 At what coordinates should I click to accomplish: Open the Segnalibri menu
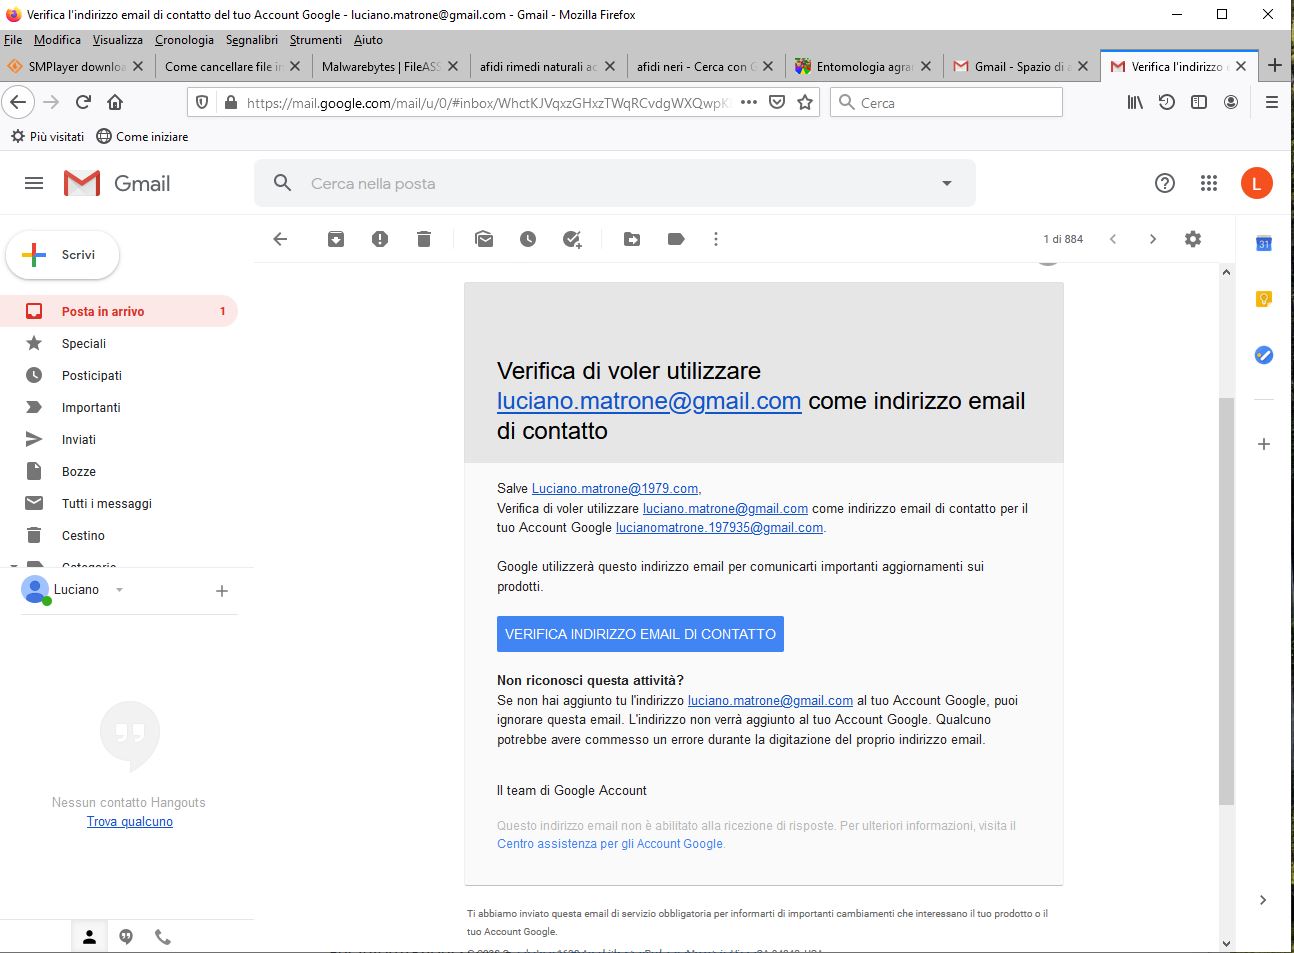coord(252,40)
